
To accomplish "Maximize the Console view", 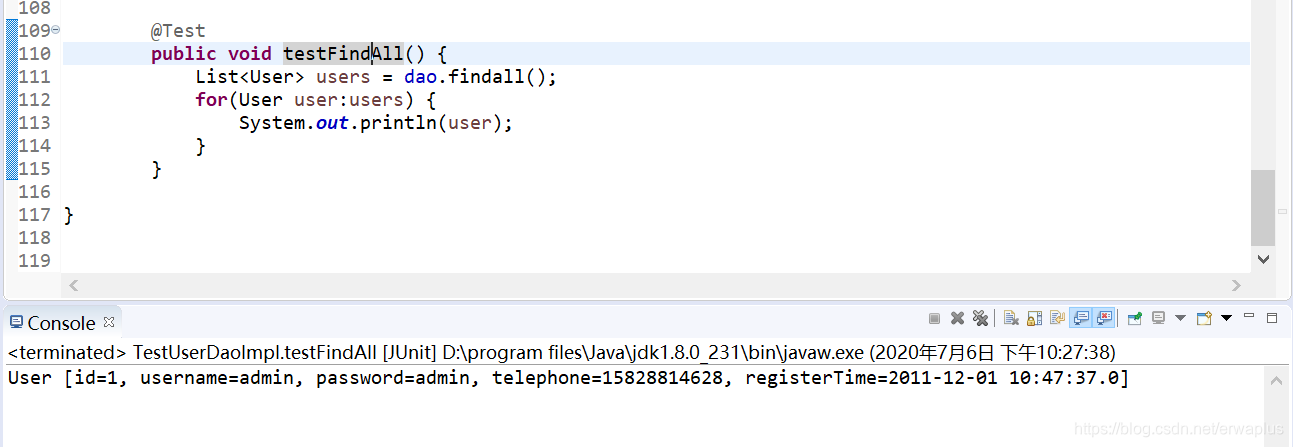I will click(x=1272, y=318).
